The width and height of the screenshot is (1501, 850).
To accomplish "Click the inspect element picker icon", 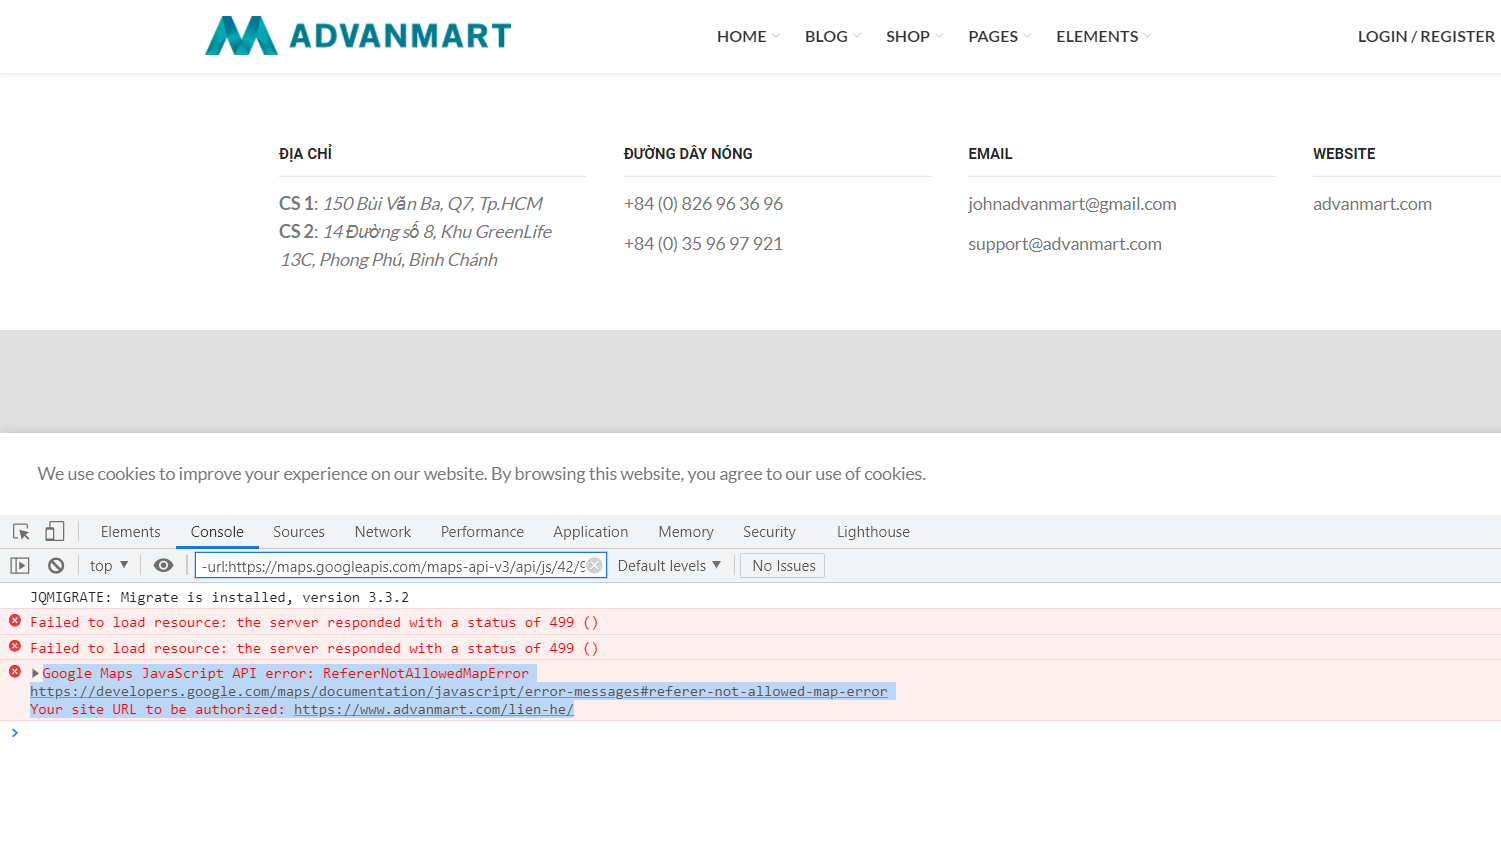I will click(x=21, y=532).
